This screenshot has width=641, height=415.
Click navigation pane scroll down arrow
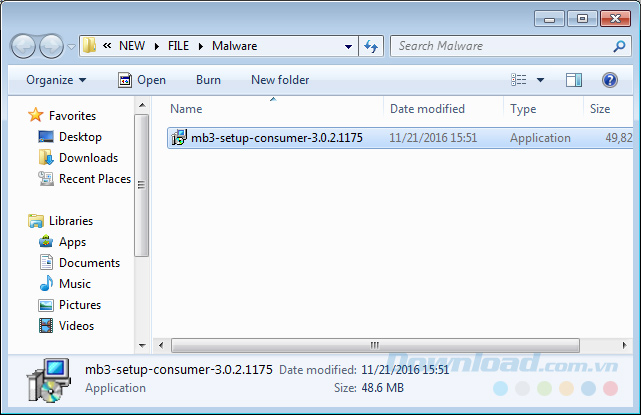click(142, 346)
